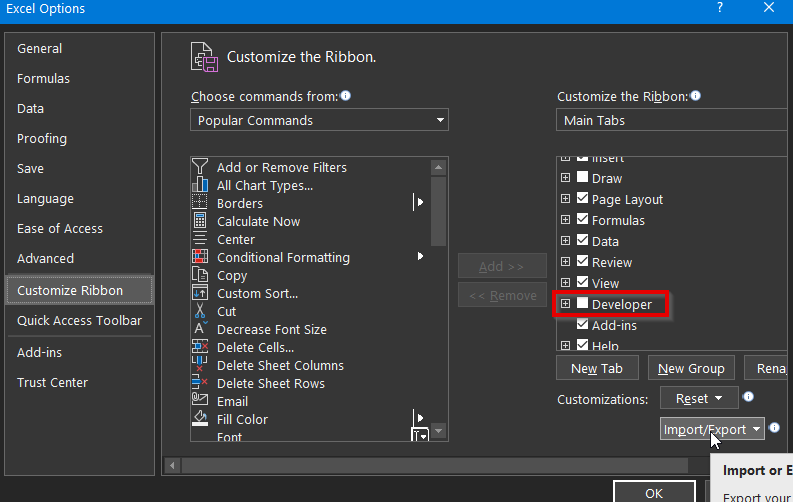
Task: Click the Delete Sheet Columns icon
Action: tap(200, 364)
